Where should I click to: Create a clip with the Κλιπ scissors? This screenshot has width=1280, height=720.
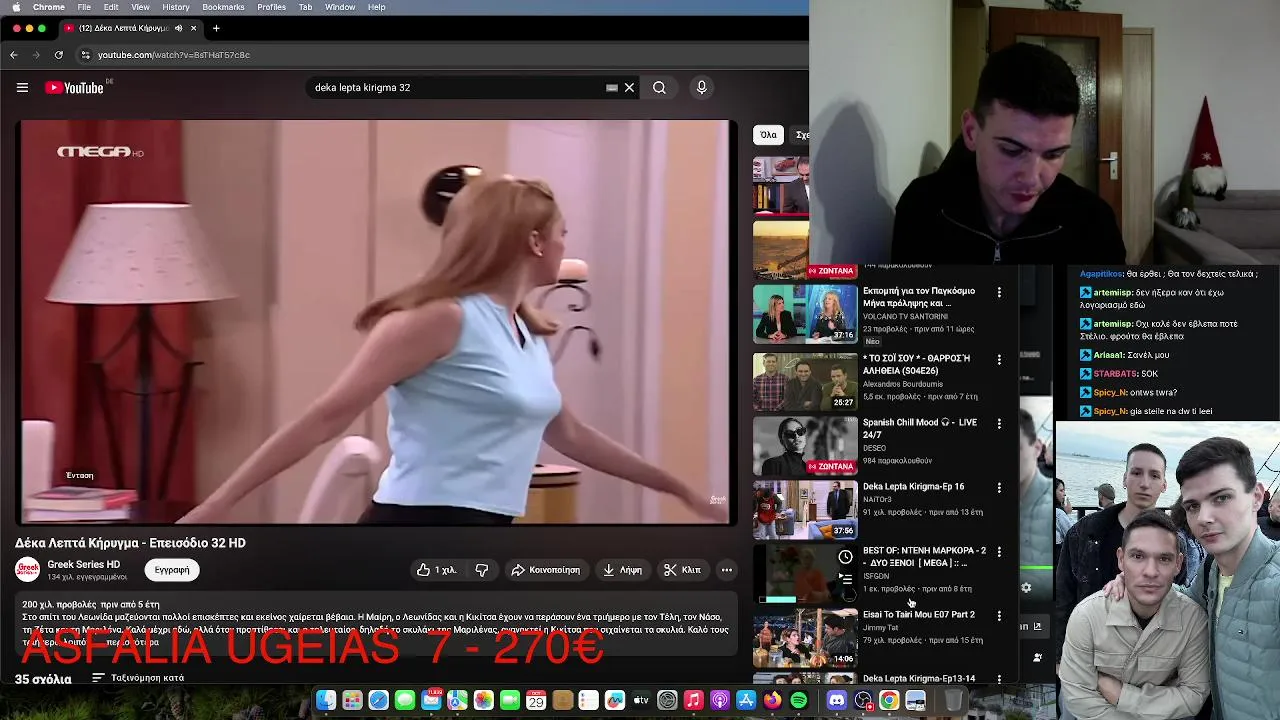coord(682,570)
